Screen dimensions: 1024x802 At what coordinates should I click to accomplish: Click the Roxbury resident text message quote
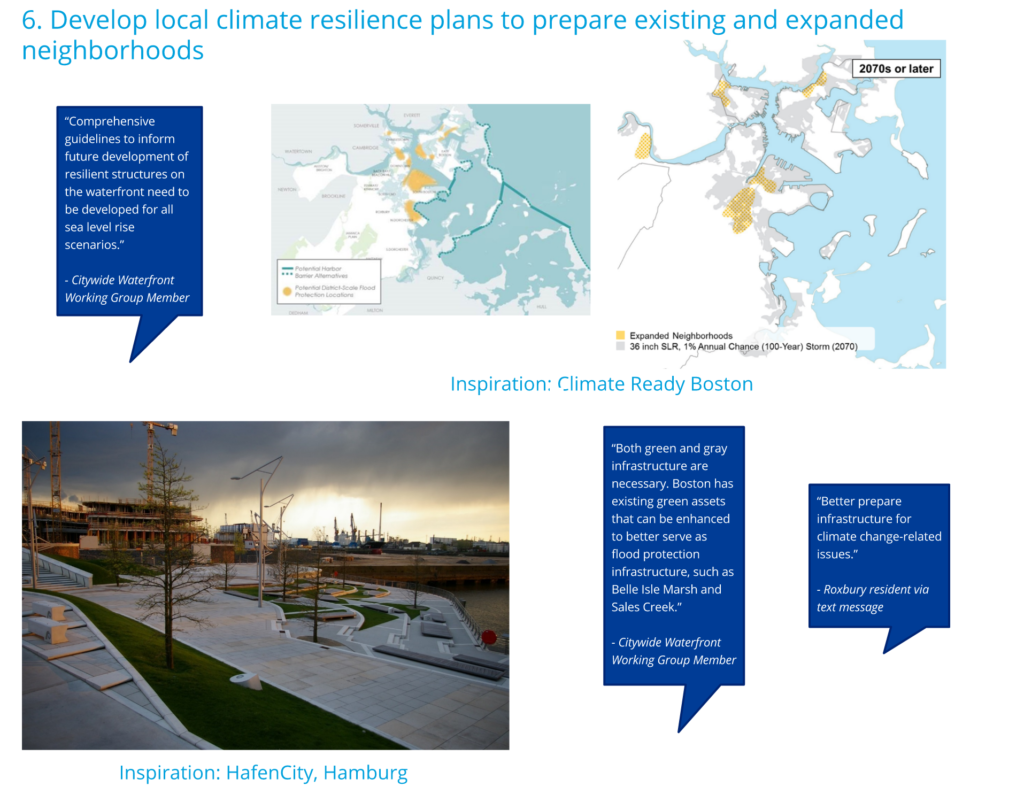point(878,555)
